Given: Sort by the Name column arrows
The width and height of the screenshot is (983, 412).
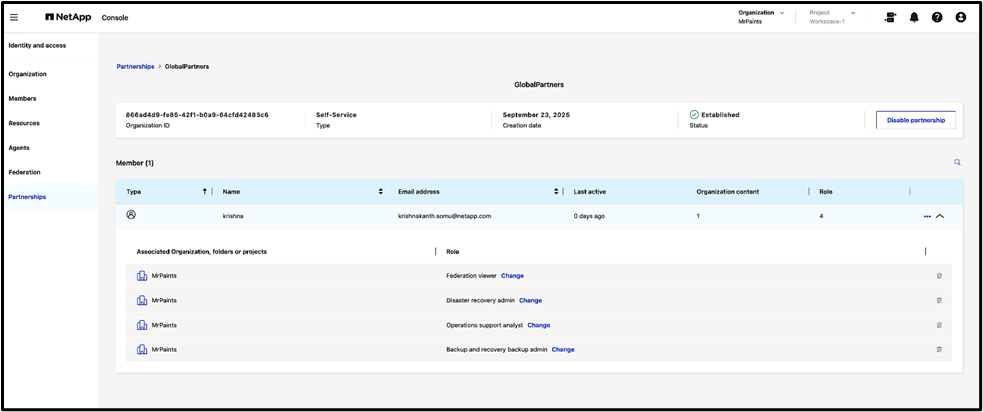Looking at the screenshot, I should 381,191.
